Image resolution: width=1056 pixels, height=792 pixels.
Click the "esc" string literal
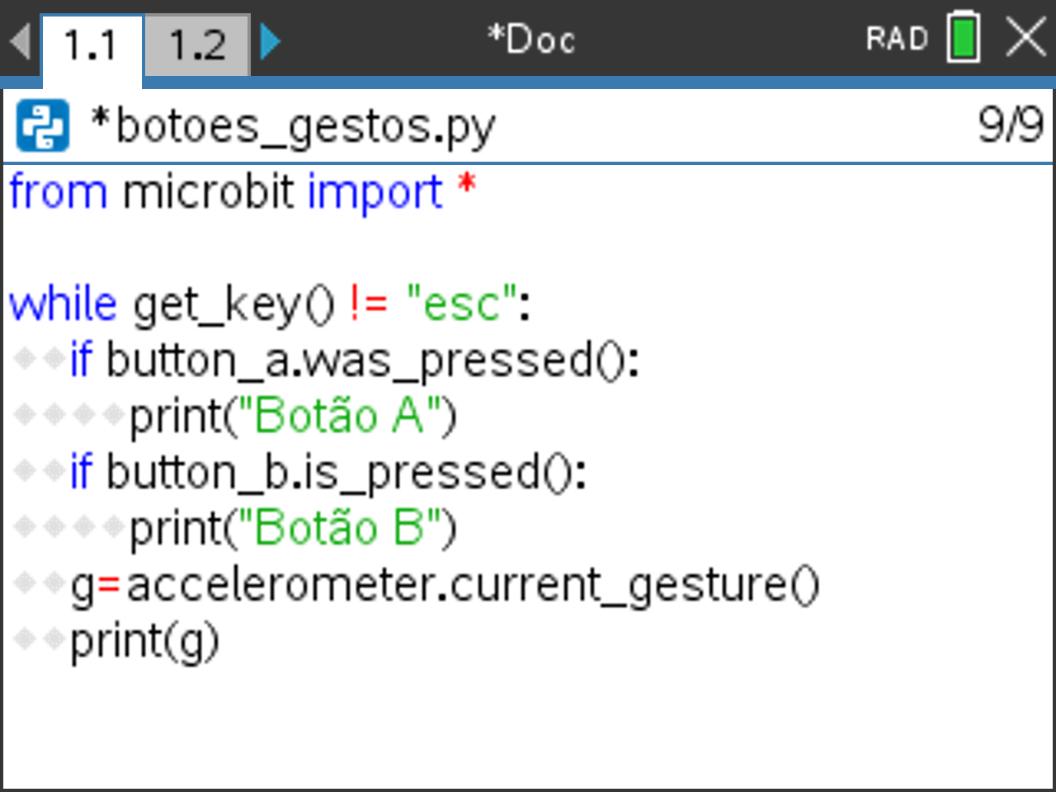[x=463, y=304]
